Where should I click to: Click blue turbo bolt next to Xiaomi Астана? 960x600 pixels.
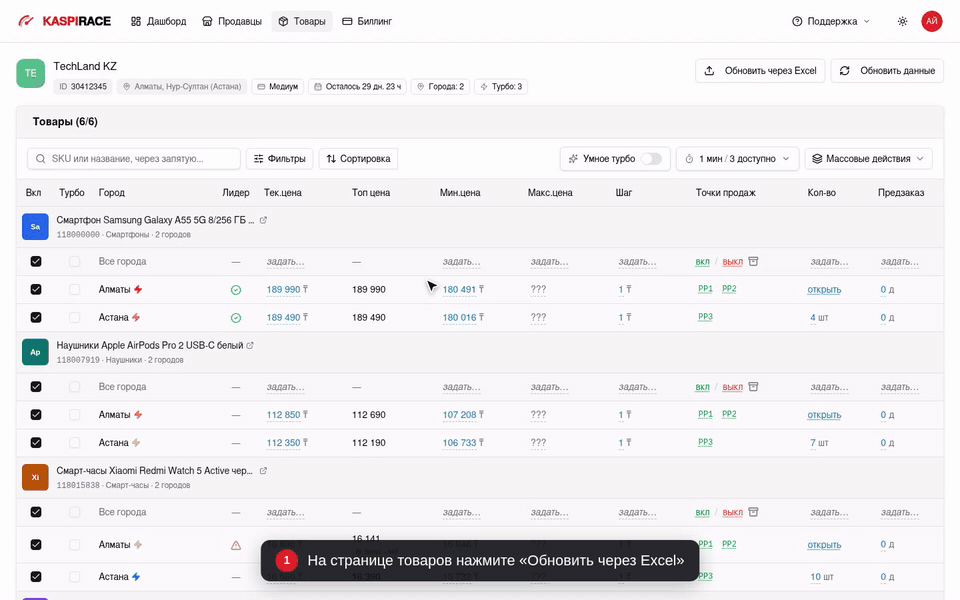[x=136, y=577]
